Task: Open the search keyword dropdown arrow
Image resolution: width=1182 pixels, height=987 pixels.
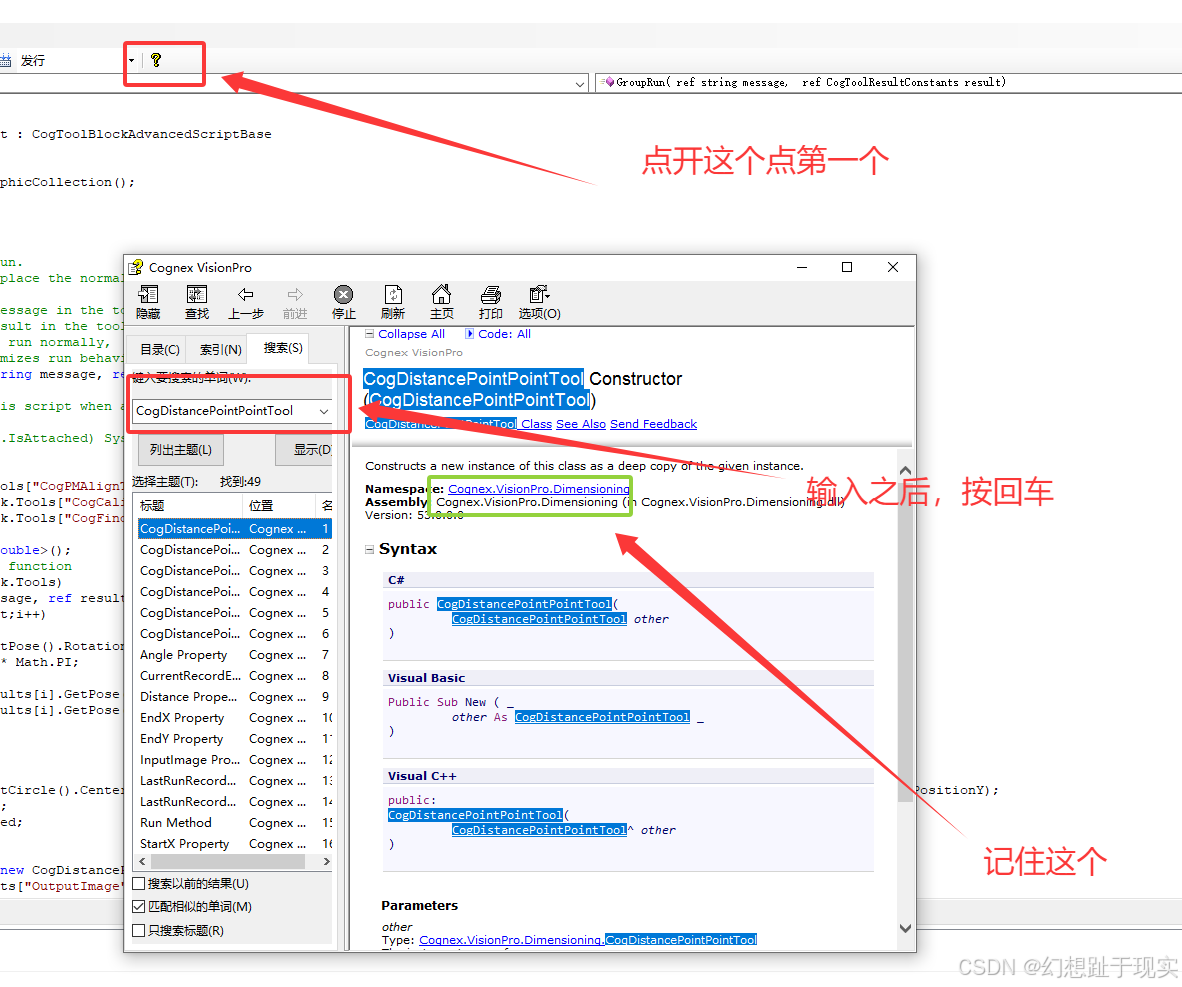Action: [324, 411]
